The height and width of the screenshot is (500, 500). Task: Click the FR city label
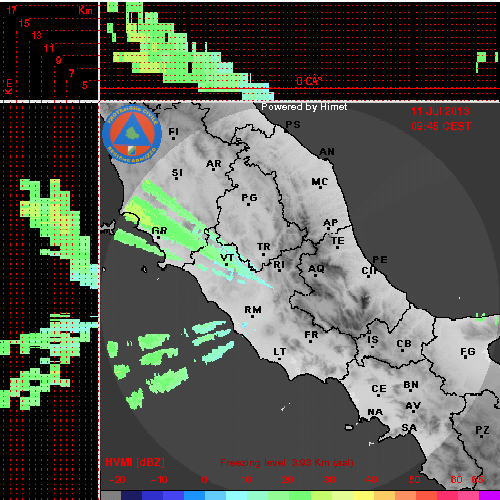(x=311, y=335)
